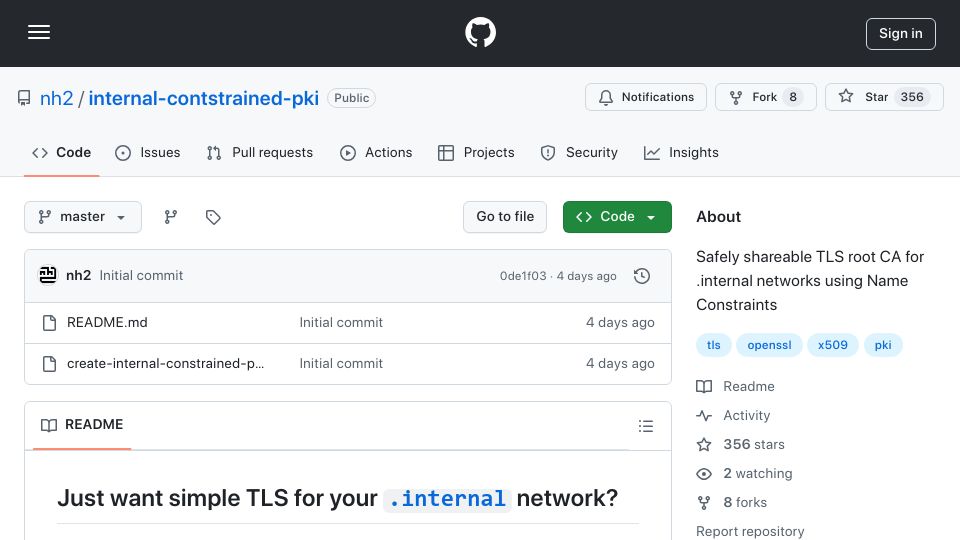Click the tls topic tag

coord(713,345)
